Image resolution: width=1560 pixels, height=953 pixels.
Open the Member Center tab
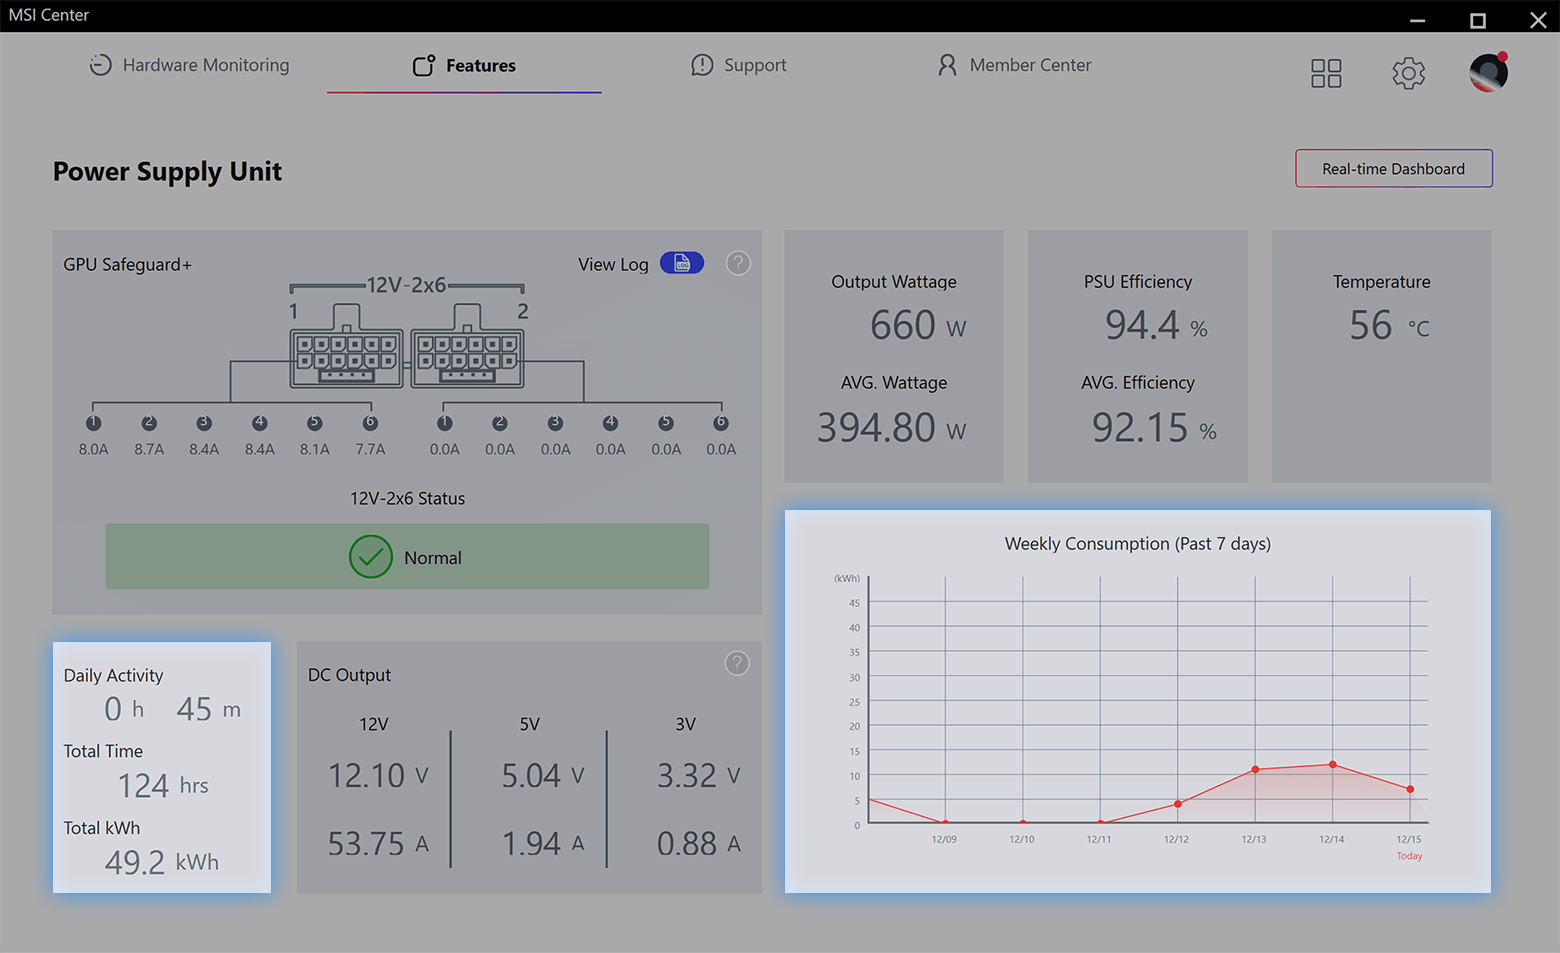tap(1014, 65)
